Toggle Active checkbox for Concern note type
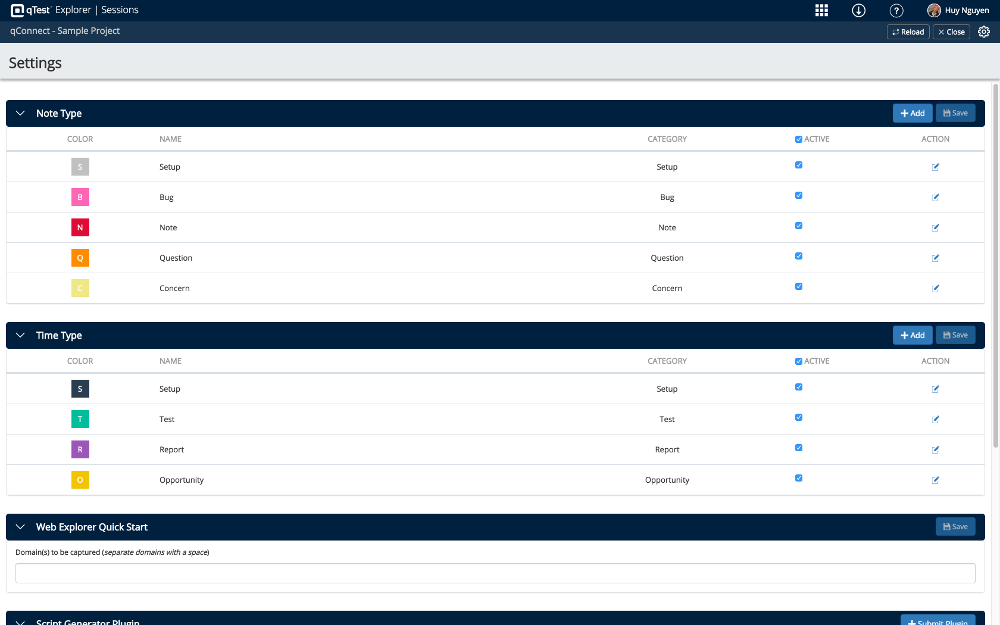Image resolution: width=1000 pixels, height=625 pixels. click(x=798, y=286)
